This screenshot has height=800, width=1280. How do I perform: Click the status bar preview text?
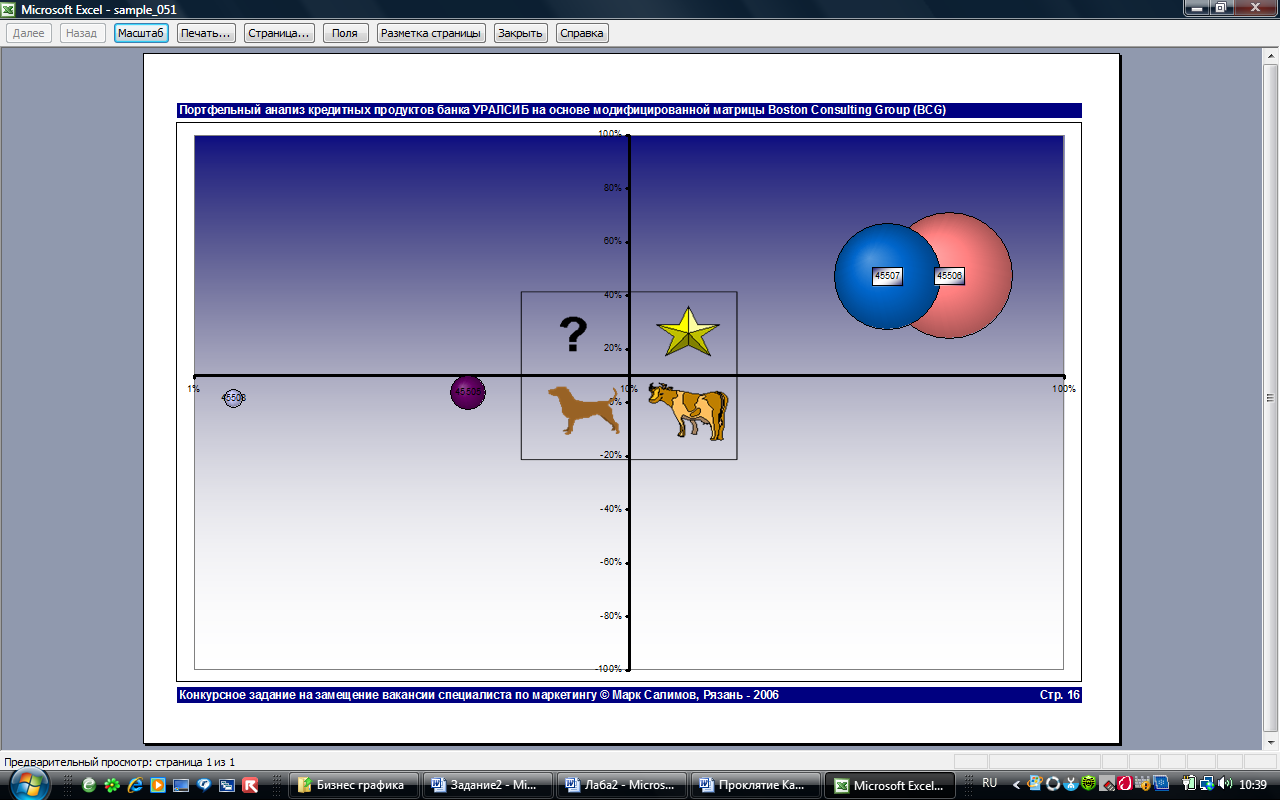120,762
